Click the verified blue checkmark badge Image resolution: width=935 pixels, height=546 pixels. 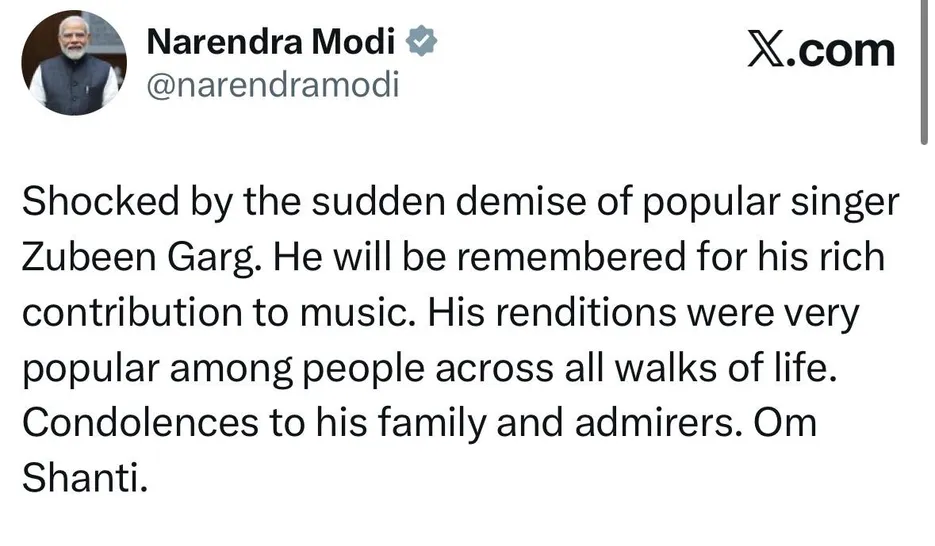[x=423, y=42]
